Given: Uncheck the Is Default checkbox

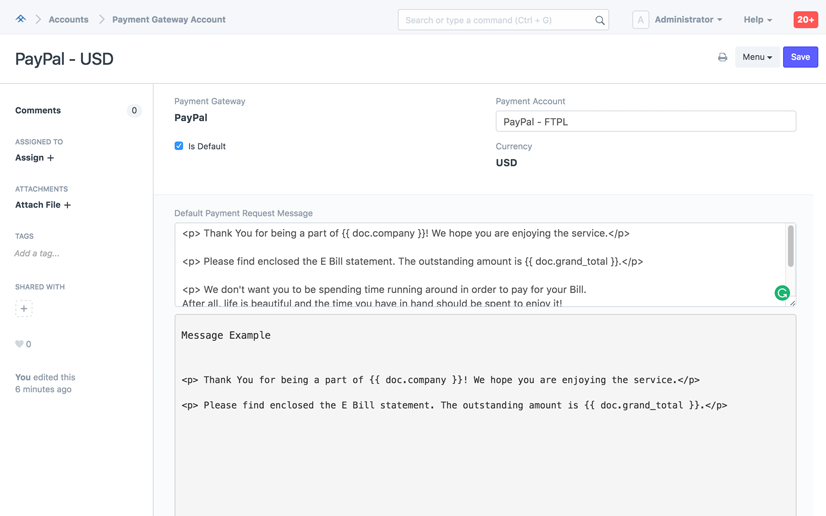Looking at the screenshot, I should click(x=179, y=146).
